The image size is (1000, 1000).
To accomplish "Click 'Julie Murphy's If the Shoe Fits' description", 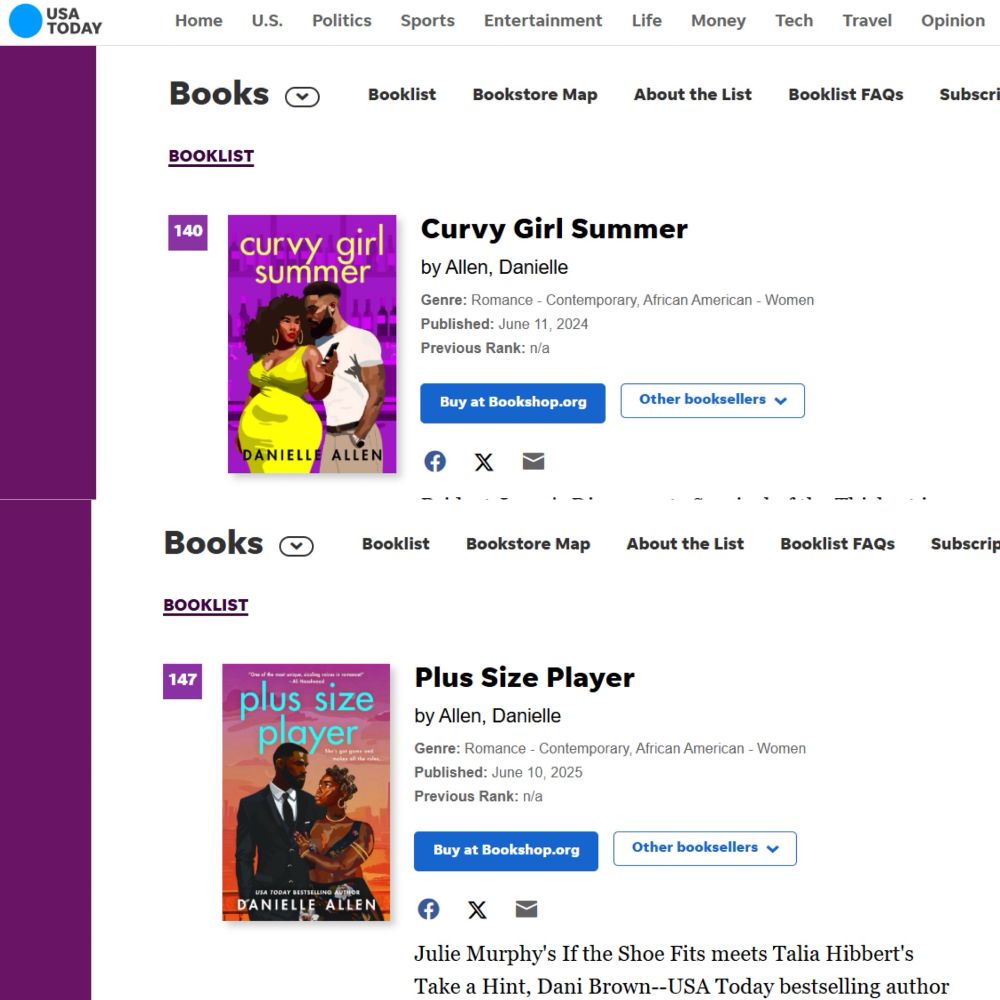I will pos(682,969).
